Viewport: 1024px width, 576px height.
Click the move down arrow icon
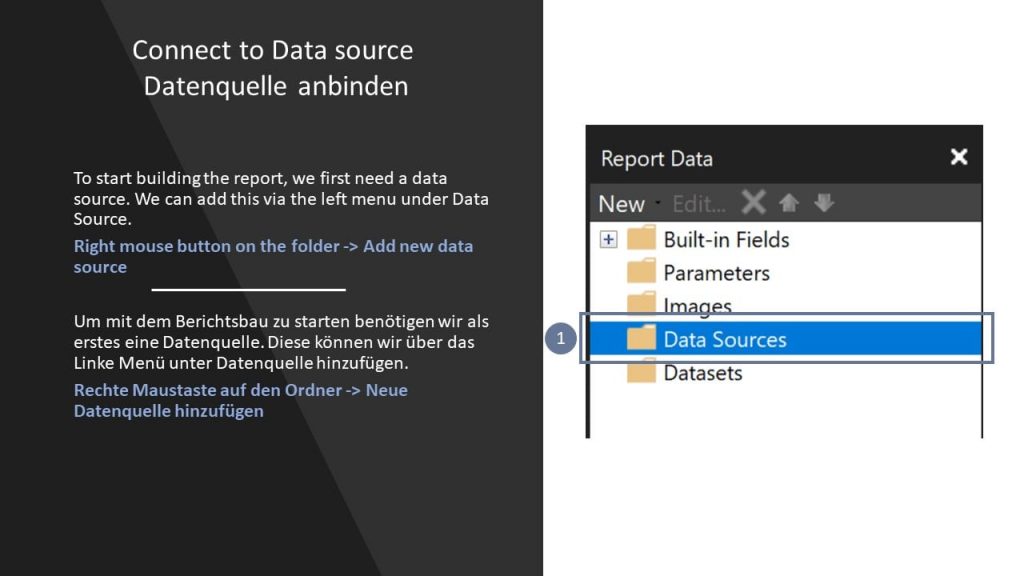pos(824,203)
